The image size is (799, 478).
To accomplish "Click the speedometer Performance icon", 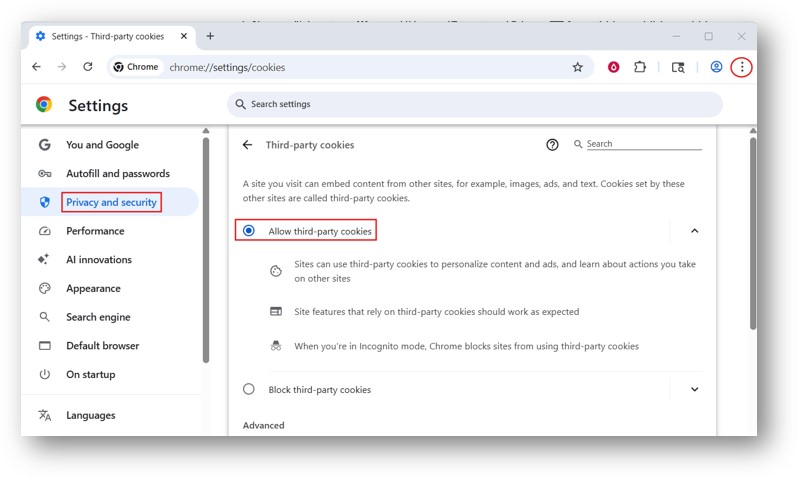I will pos(45,231).
